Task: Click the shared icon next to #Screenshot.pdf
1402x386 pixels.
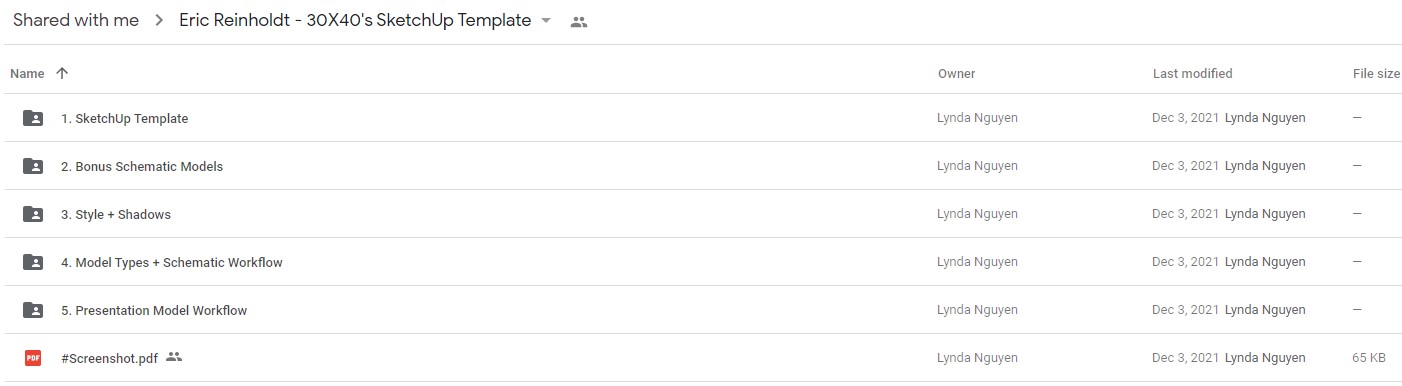Action: coord(174,357)
